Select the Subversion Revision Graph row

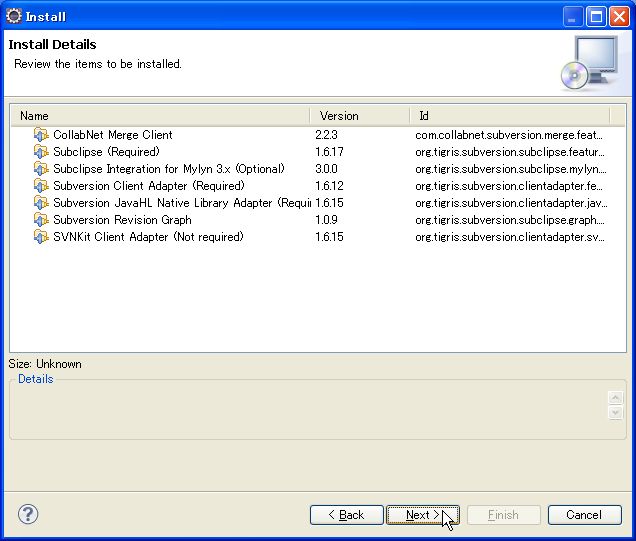[x=318, y=220]
